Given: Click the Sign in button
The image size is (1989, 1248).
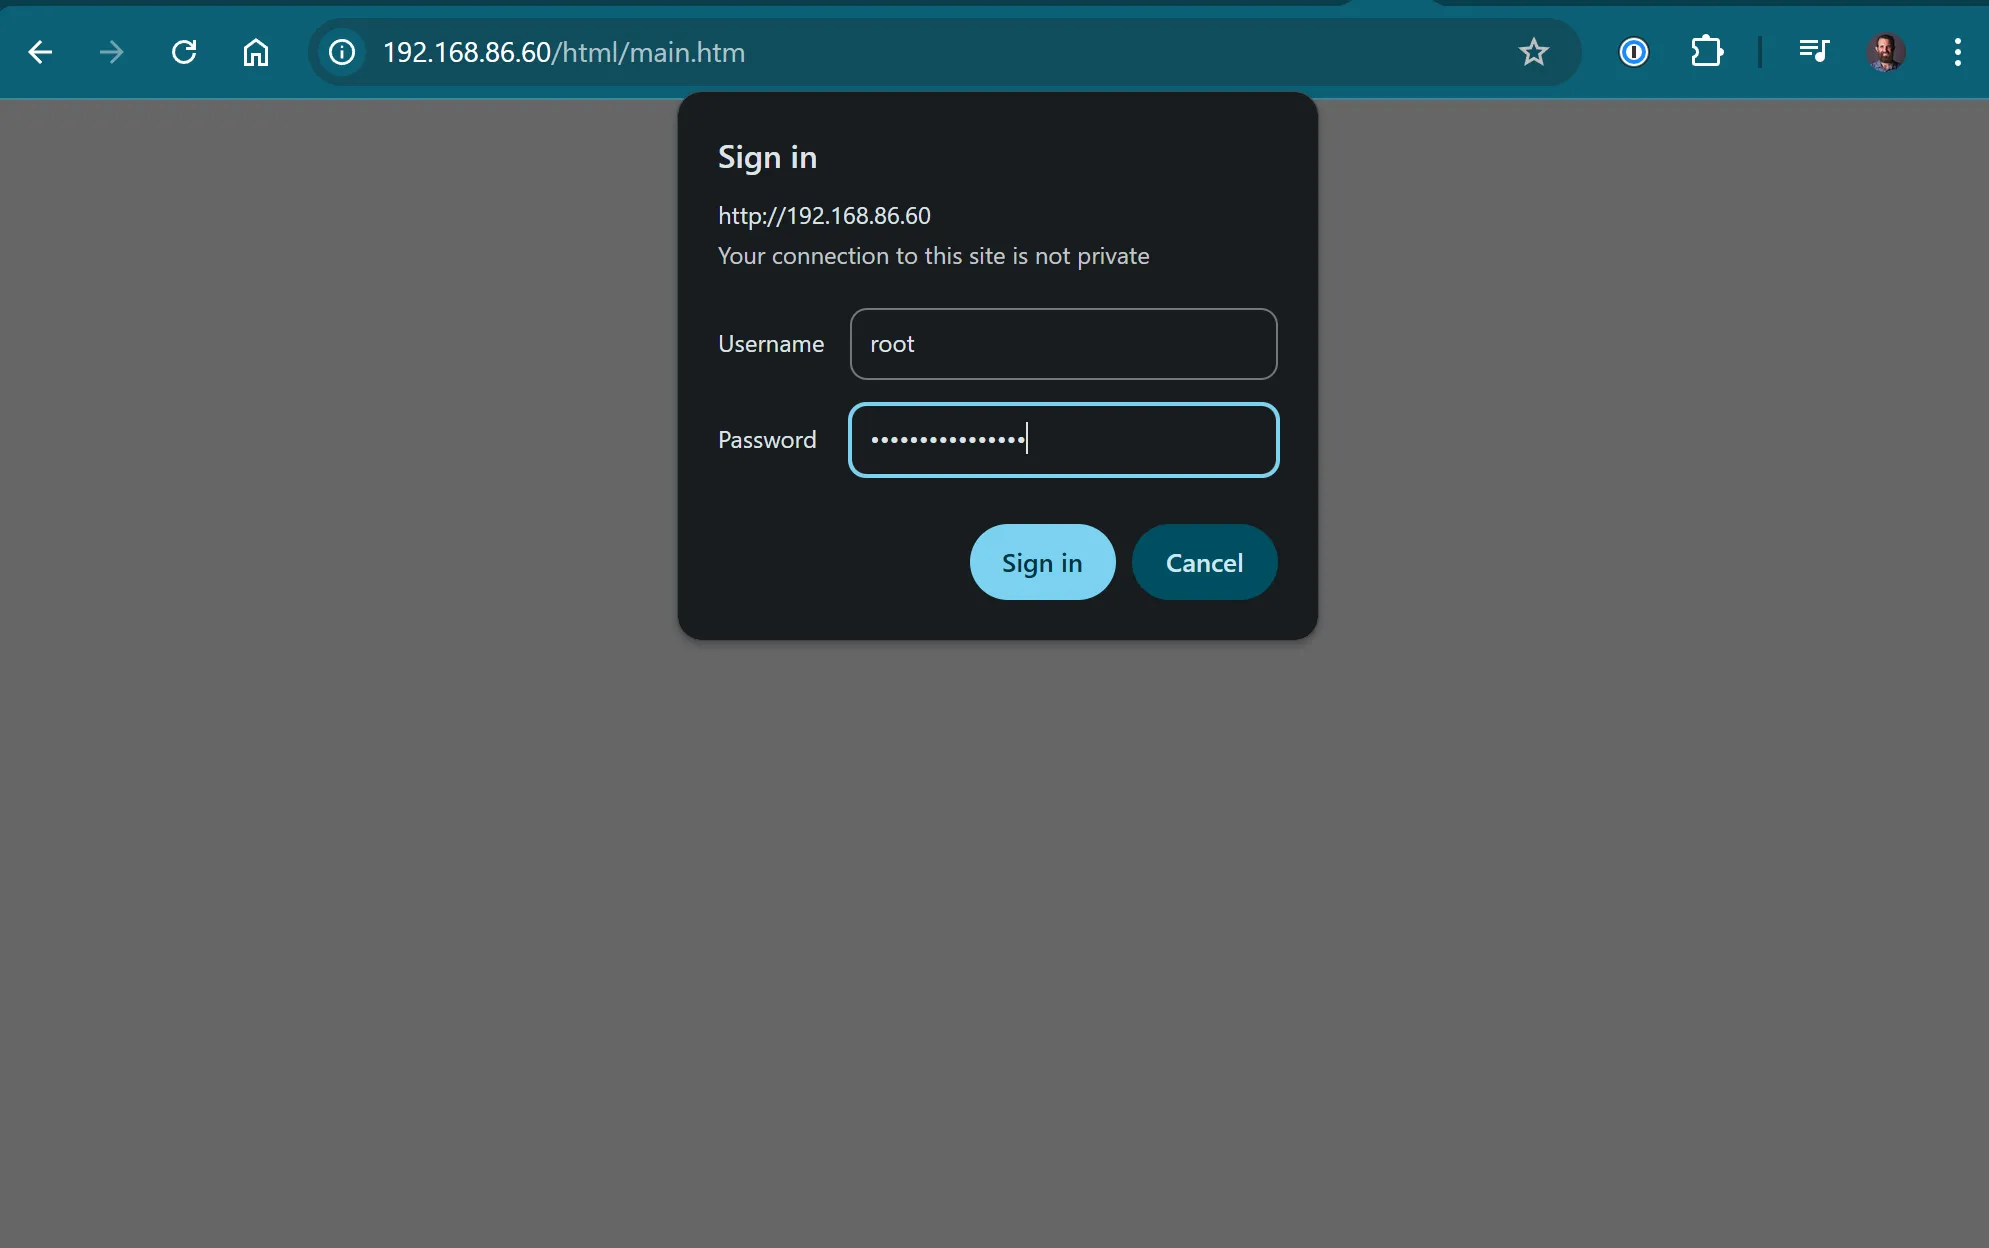Looking at the screenshot, I should (1042, 562).
